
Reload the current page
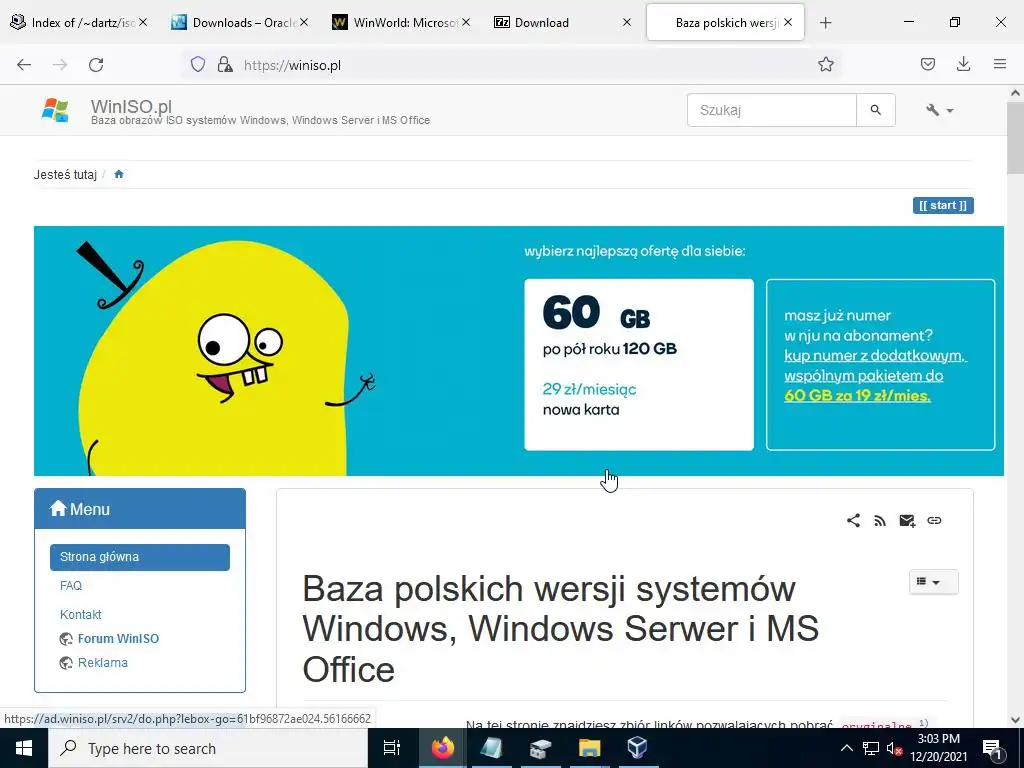point(96,65)
